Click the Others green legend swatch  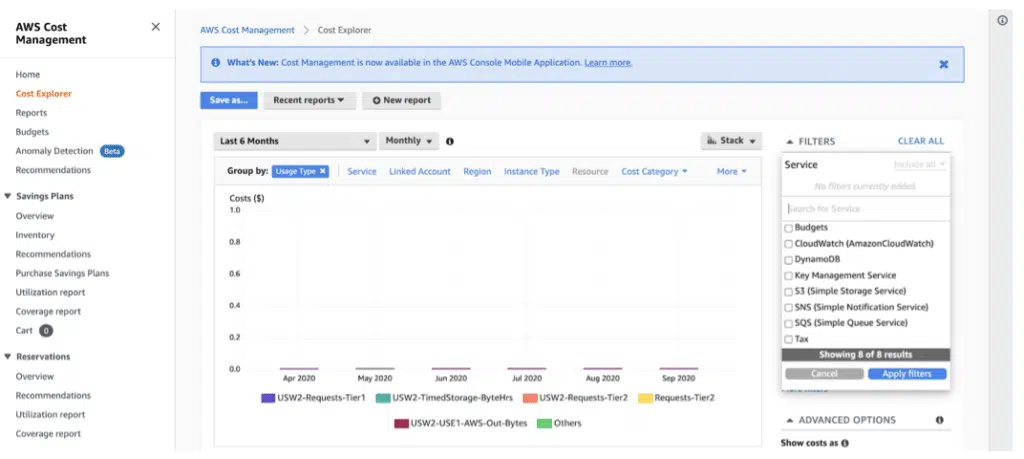(544, 423)
